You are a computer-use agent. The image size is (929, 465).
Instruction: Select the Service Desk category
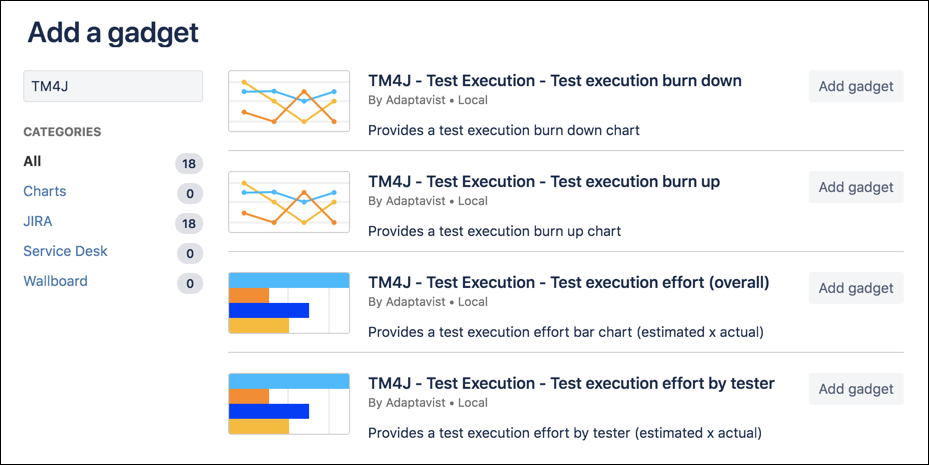click(65, 251)
